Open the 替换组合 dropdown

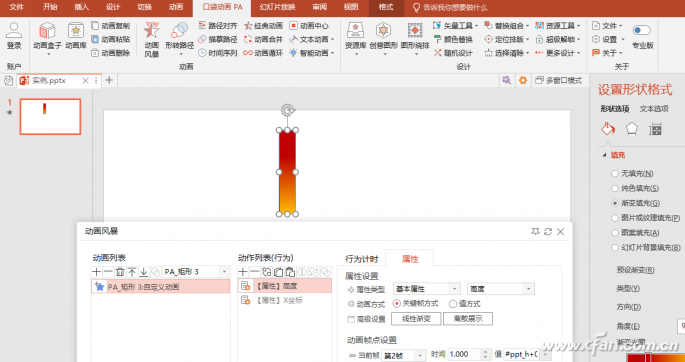[x=528, y=26]
